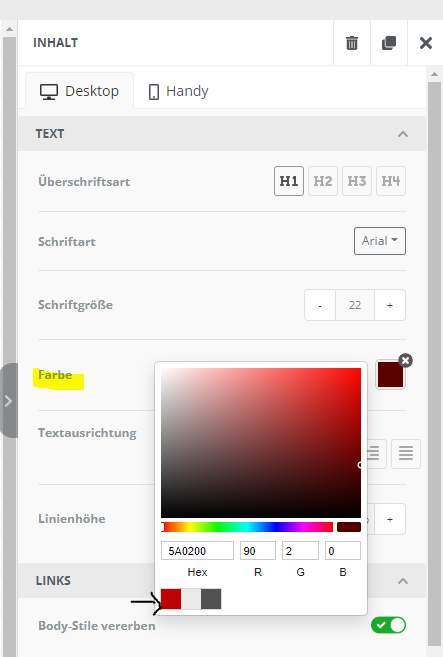Select the dark gray preset swatch
This screenshot has width=443, height=657.
211,599
